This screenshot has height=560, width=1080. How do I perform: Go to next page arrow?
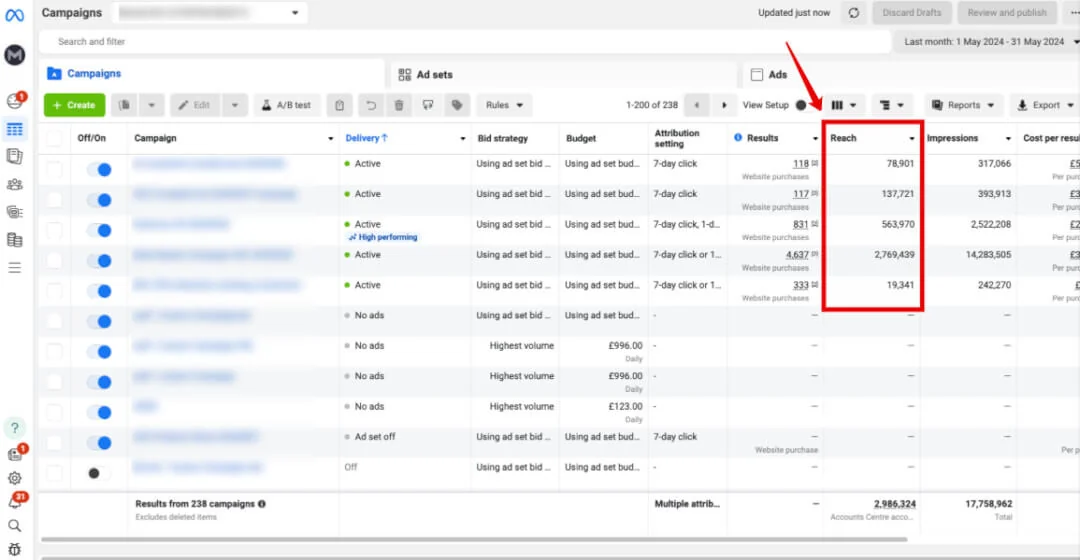(724, 105)
